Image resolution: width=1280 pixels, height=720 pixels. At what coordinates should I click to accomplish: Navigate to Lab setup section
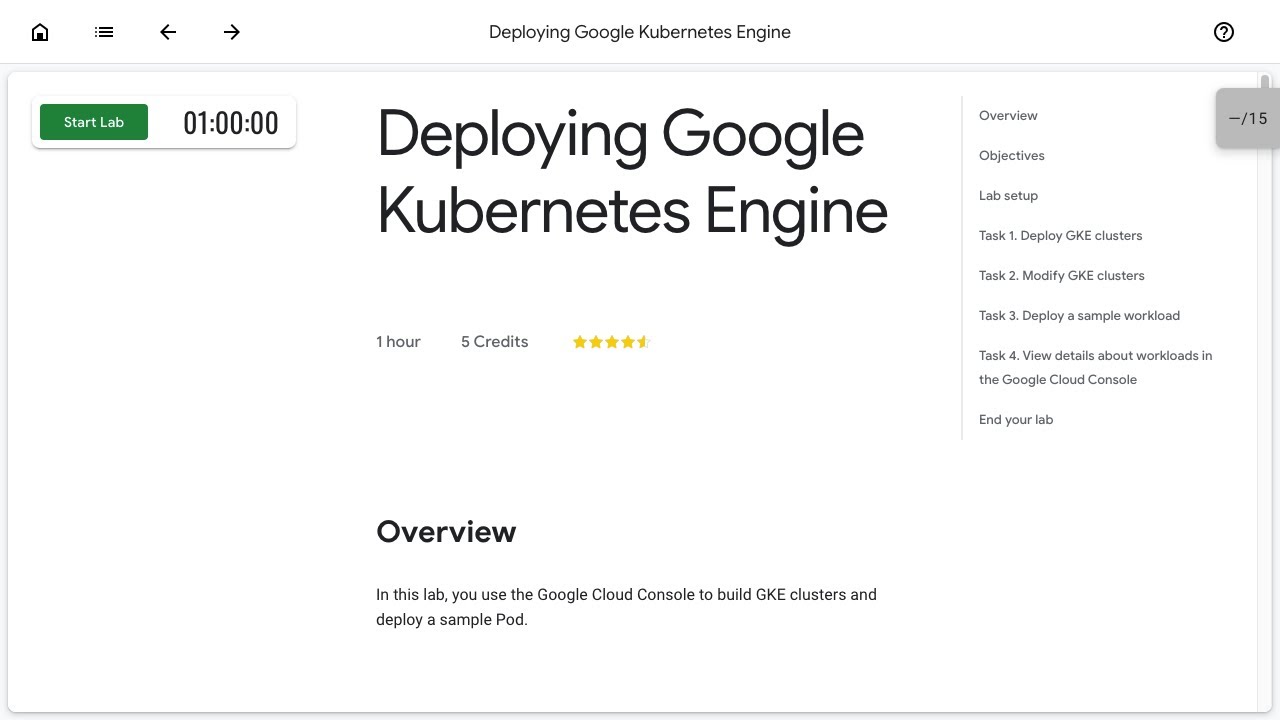click(x=1008, y=196)
